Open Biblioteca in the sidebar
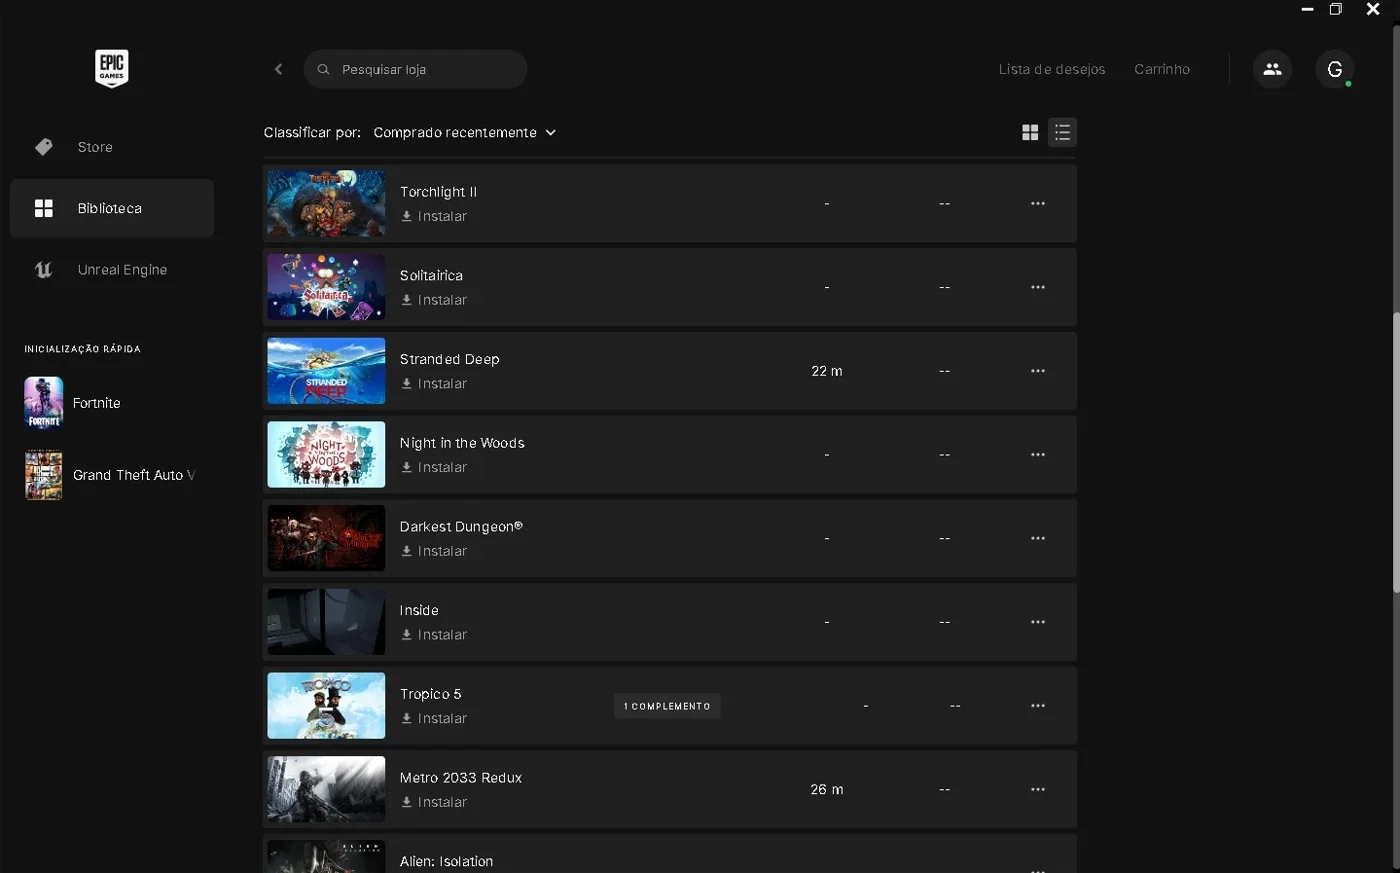This screenshot has height=873, width=1400. click(112, 208)
